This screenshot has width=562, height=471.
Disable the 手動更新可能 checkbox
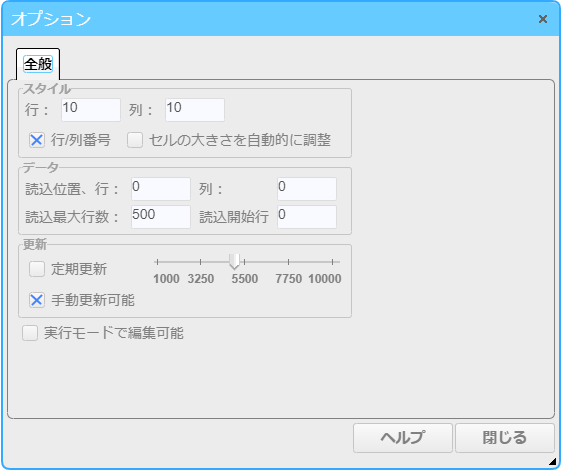[37, 300]
